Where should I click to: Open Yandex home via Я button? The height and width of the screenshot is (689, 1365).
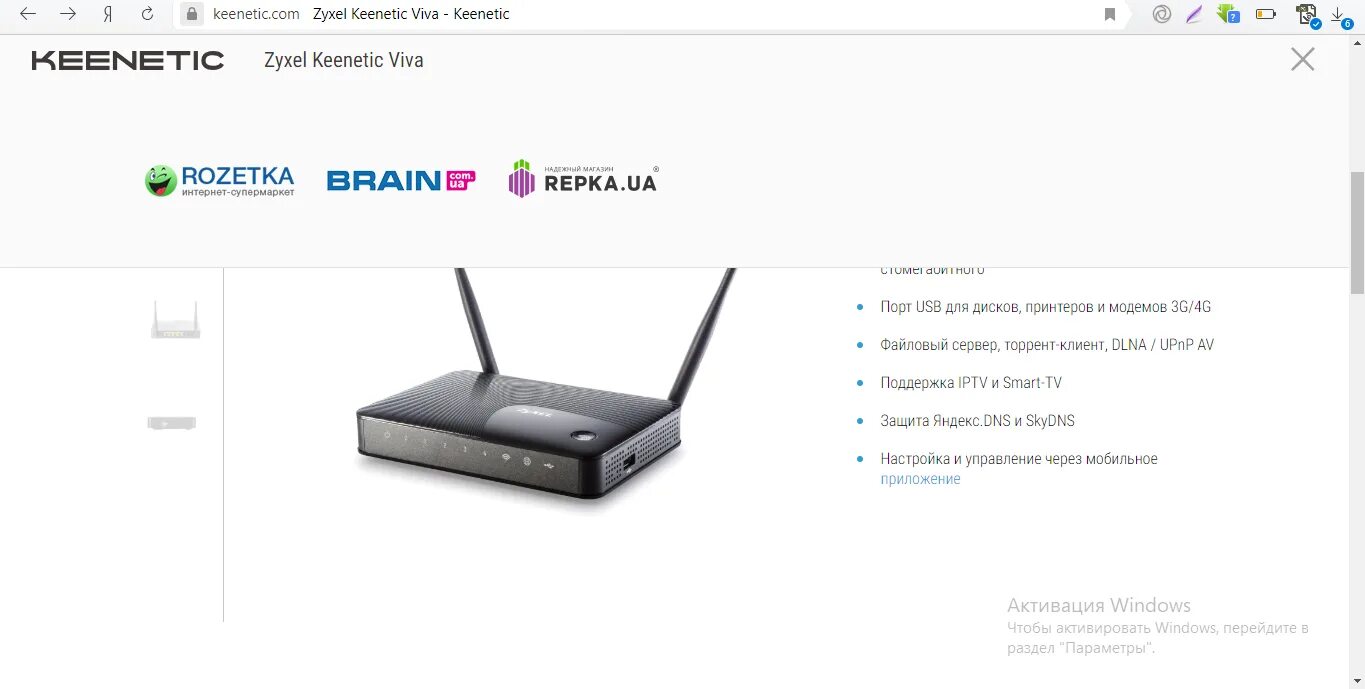point(108,14)
